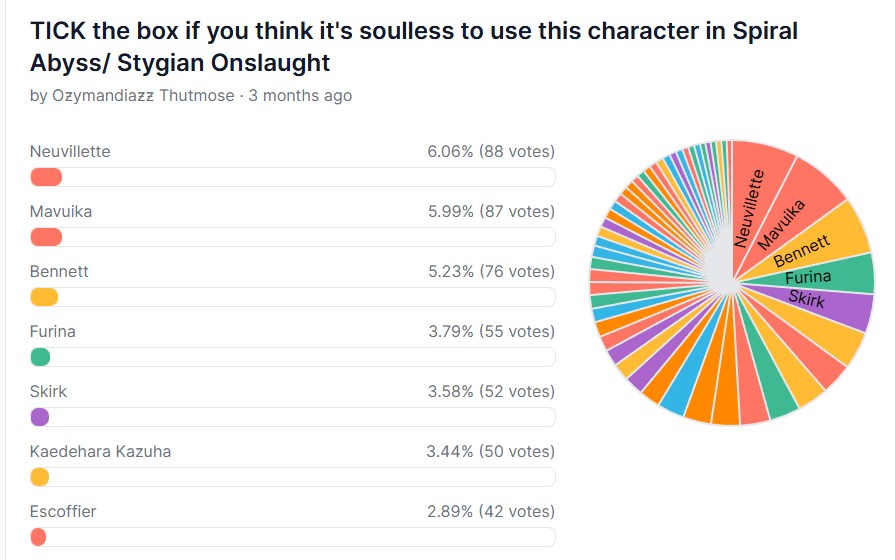The width and height of the screenshot is (895, 560).
Task: Select the Bennett slice in the pie chart
Action: coord(811,247)
